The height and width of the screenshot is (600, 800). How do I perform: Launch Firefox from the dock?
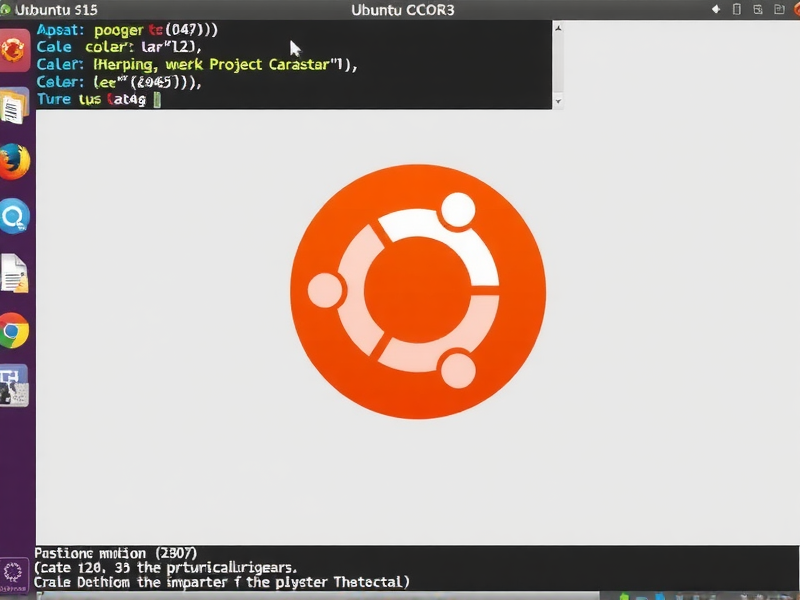(x=14, y=161)
